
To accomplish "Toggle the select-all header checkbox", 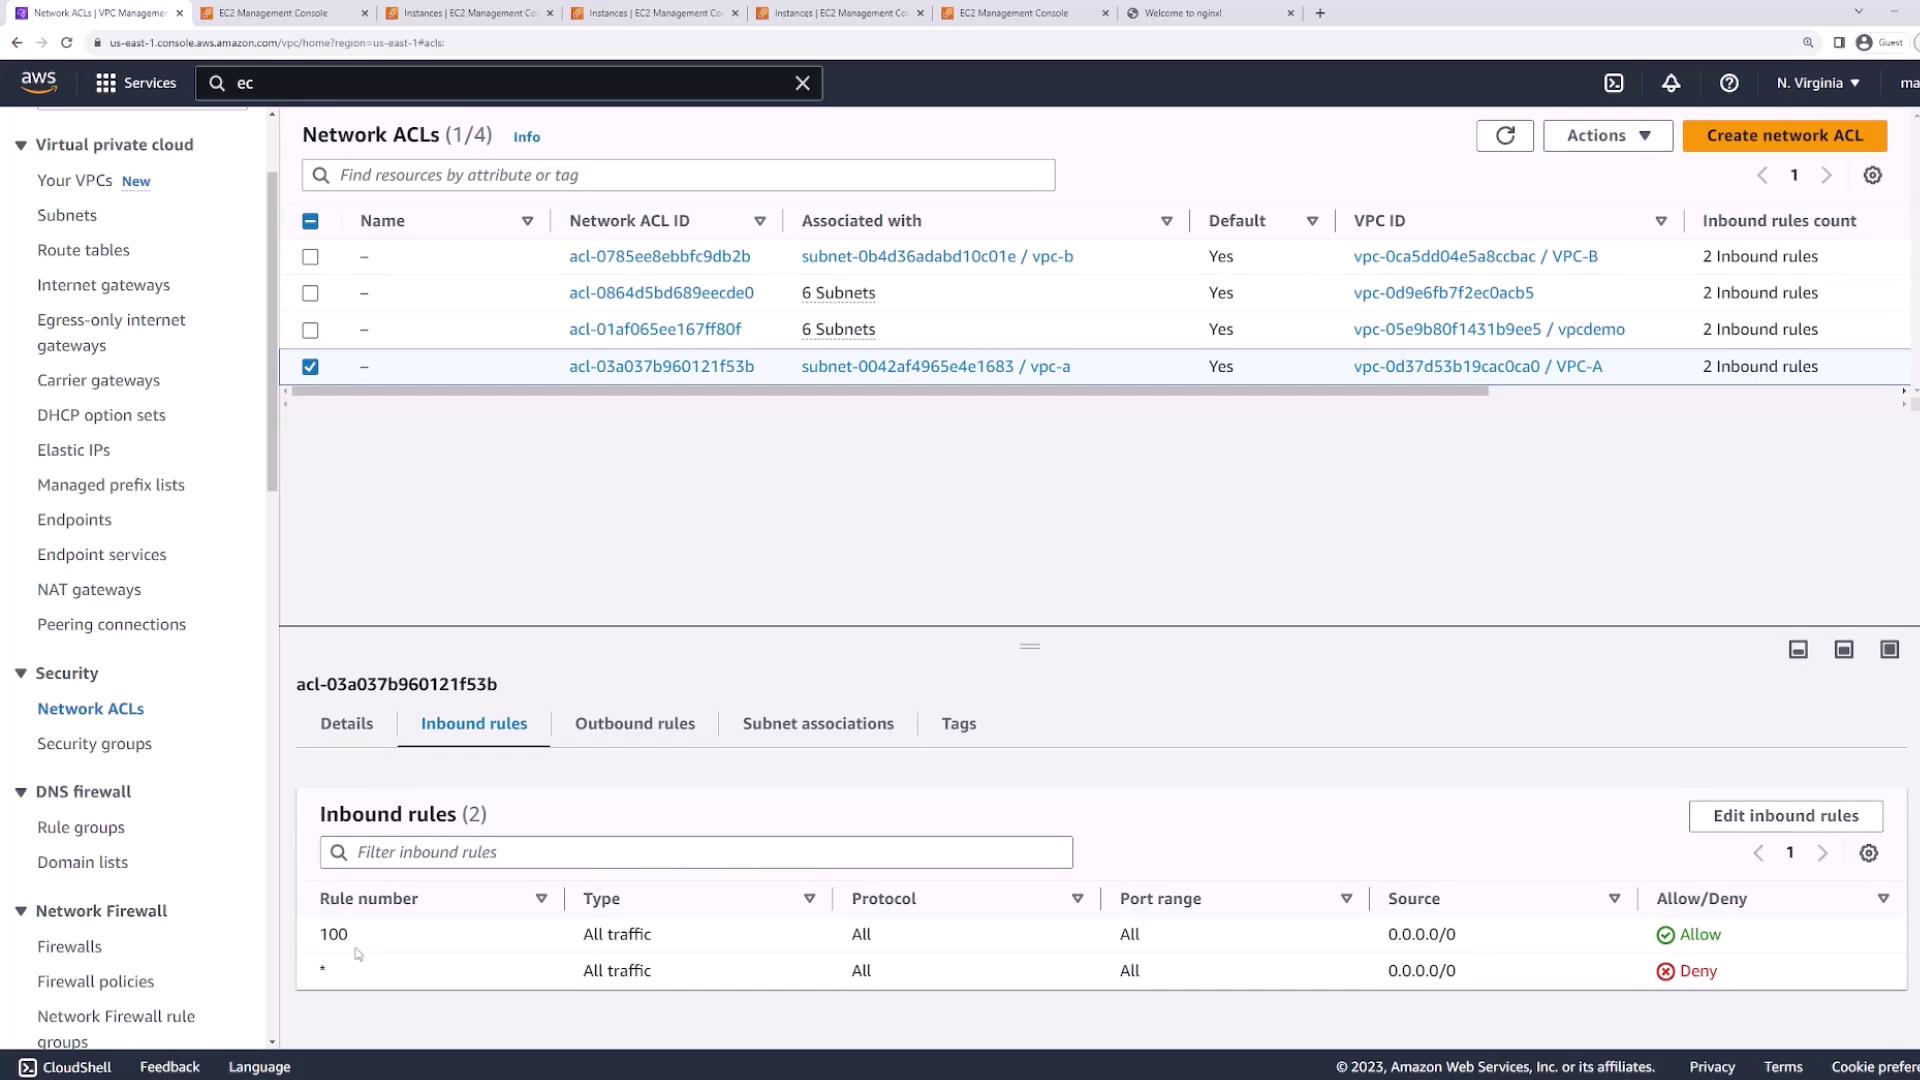I will click(x=310, y=221).
